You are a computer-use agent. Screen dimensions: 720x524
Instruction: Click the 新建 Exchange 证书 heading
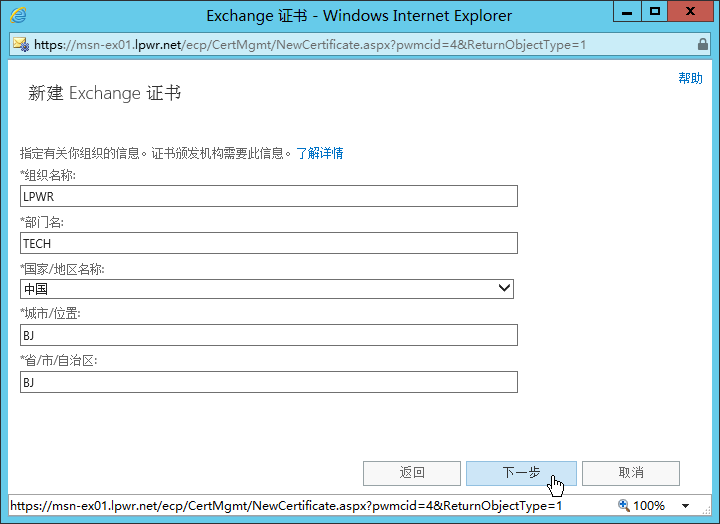(x=105, y=93)
